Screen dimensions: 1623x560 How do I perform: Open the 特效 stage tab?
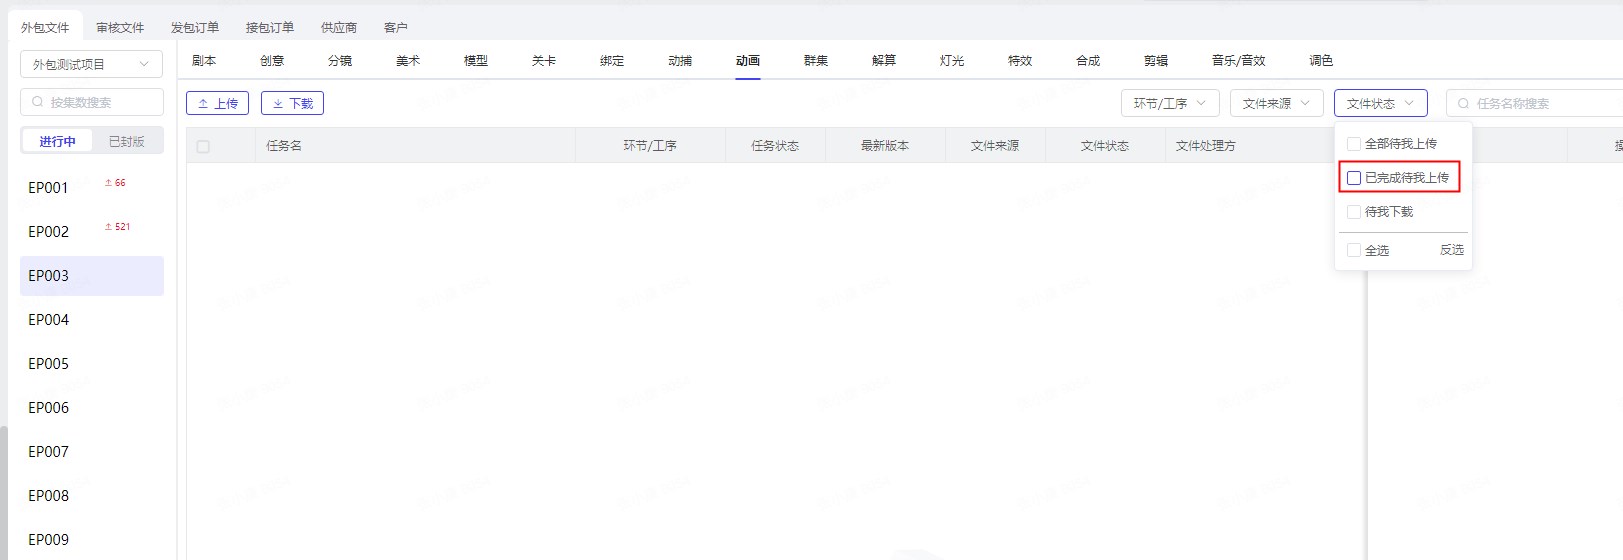(x=1020, y=61)
